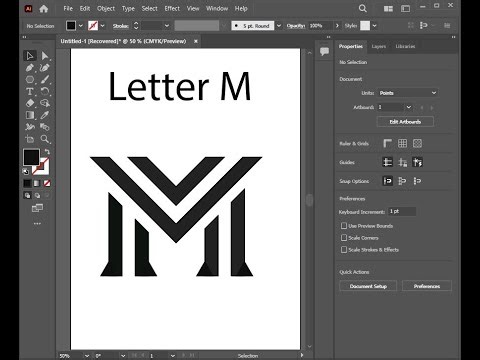This screenshot has width=480, height=360.
Task: Apply Gradient mode button
Action: [37, 183]
